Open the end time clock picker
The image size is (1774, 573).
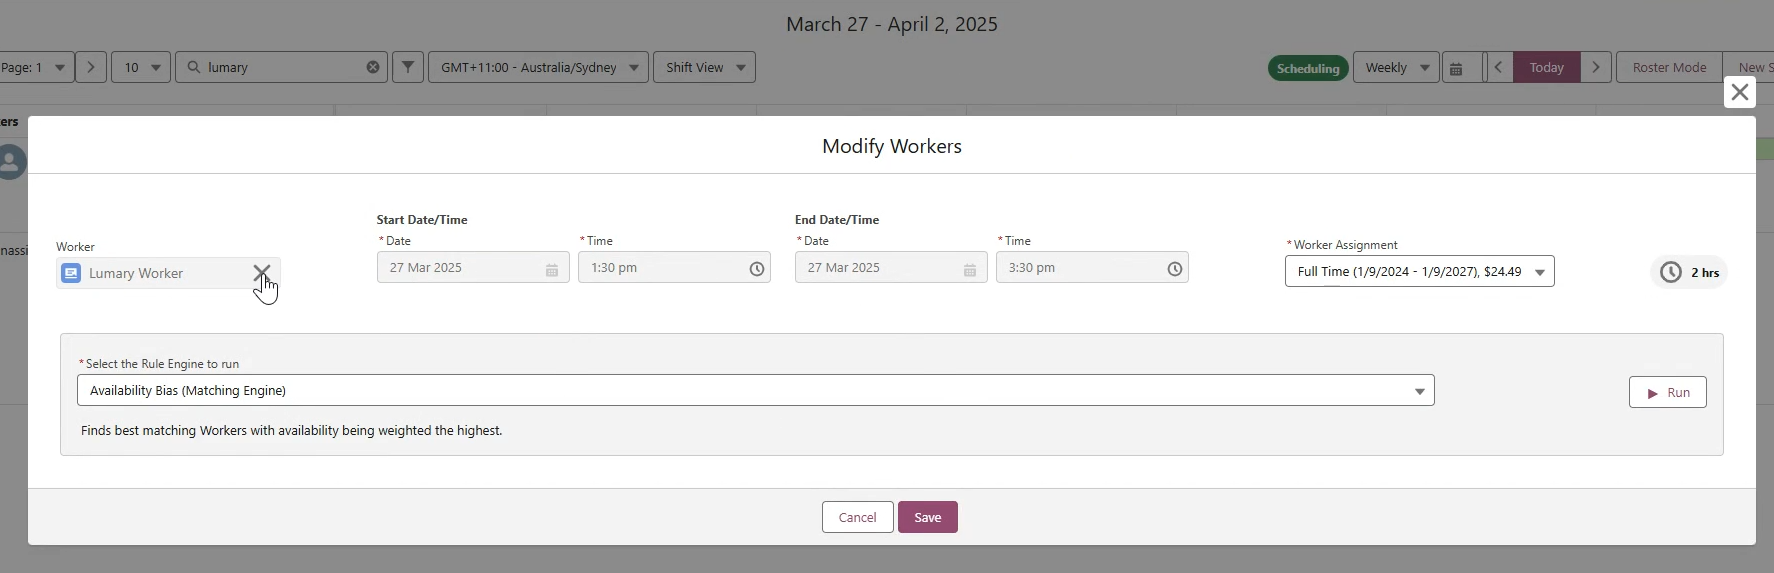click(1175, 268)
